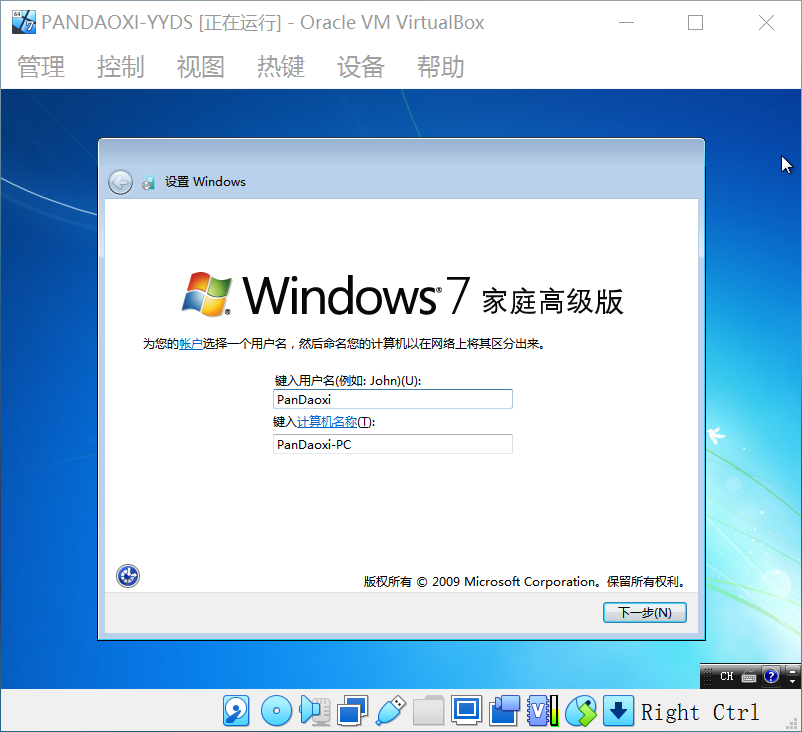Open the 计算机名称 help link
Screen dimensions: 802x732
click(327, 422)
